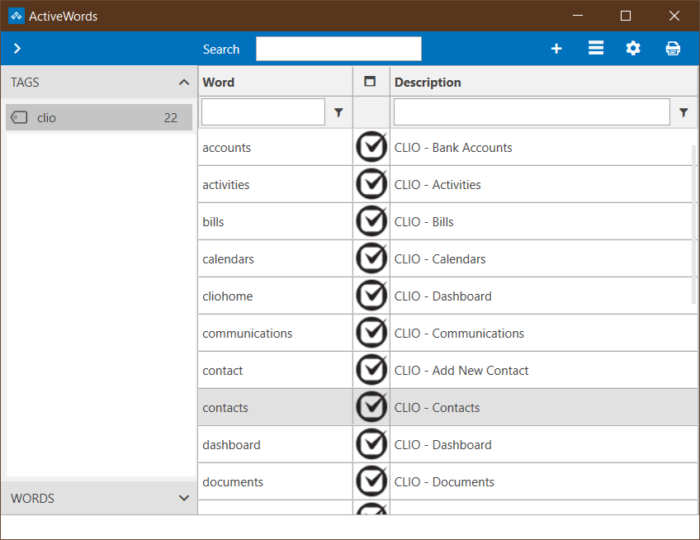Toggle the checkmark for contacts row
This screenshot has width=700, height=540.
click(371, 407)
